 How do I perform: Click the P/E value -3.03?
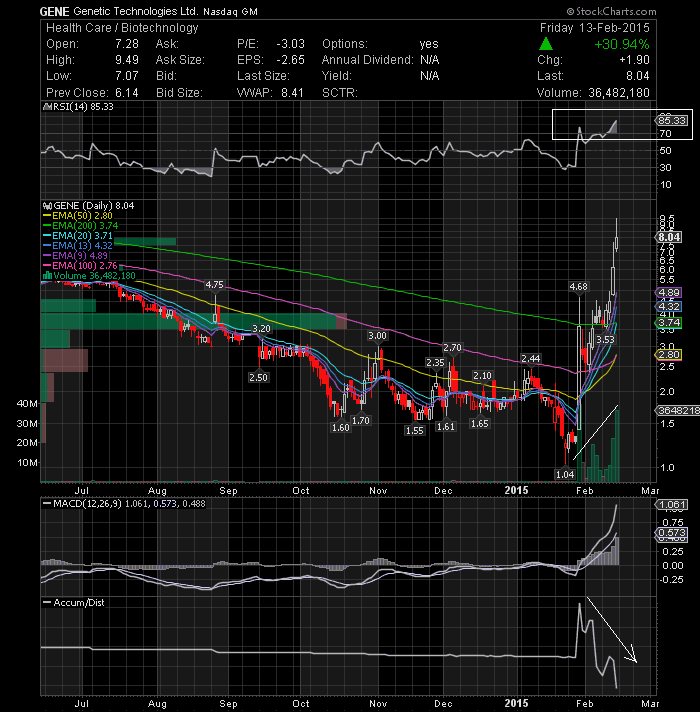[291, 44]
